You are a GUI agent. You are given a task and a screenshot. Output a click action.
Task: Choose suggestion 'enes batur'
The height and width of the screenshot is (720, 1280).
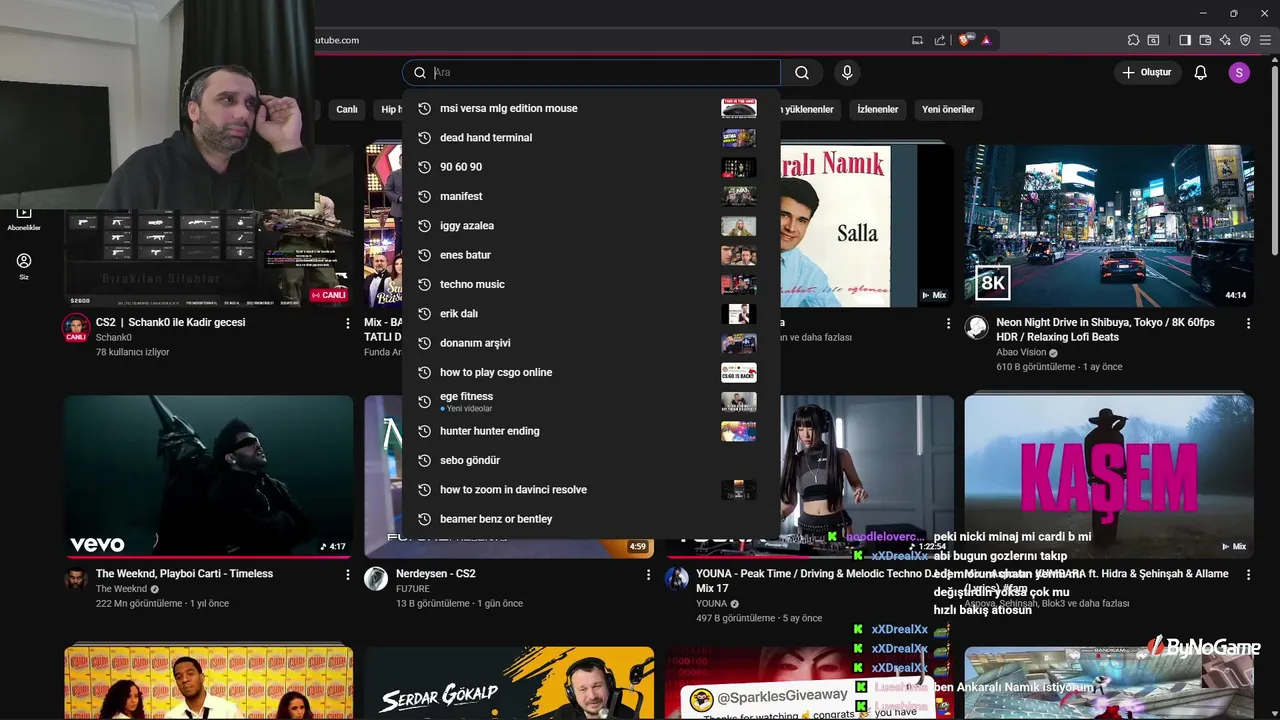pyautogui.click(x=591, y=255)
